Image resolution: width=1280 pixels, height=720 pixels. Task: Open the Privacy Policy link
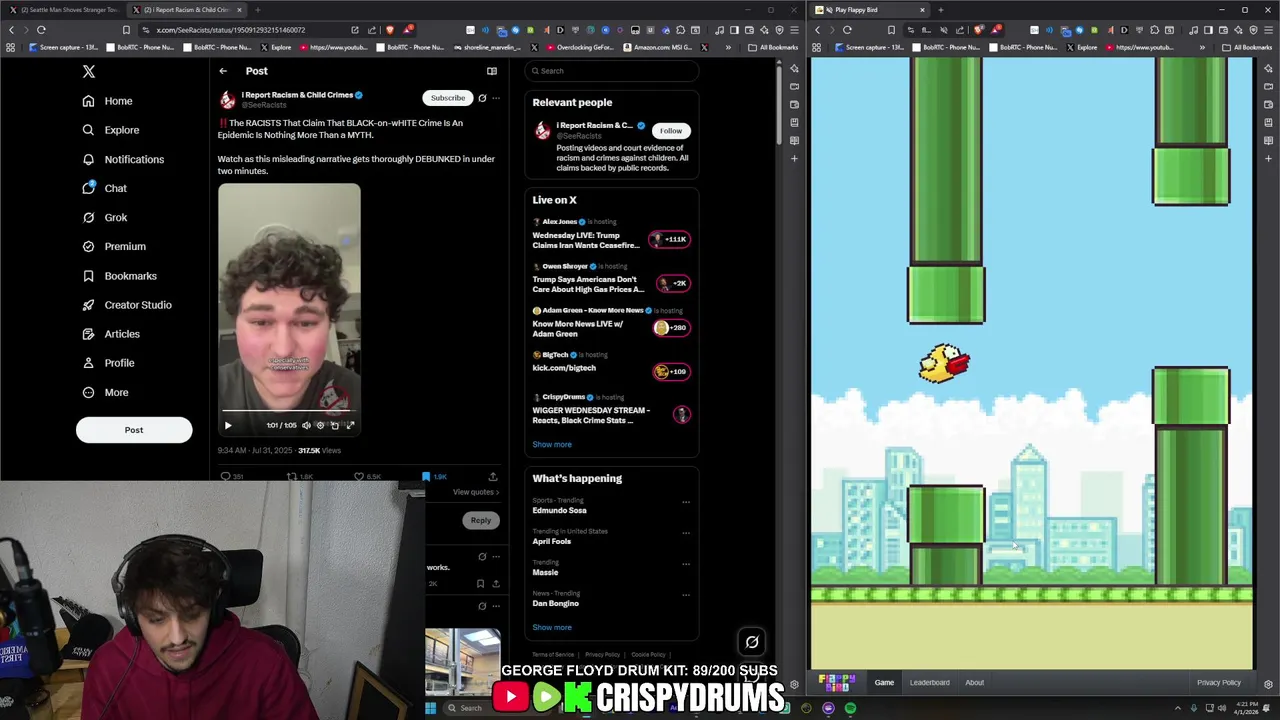point(1218,682)
